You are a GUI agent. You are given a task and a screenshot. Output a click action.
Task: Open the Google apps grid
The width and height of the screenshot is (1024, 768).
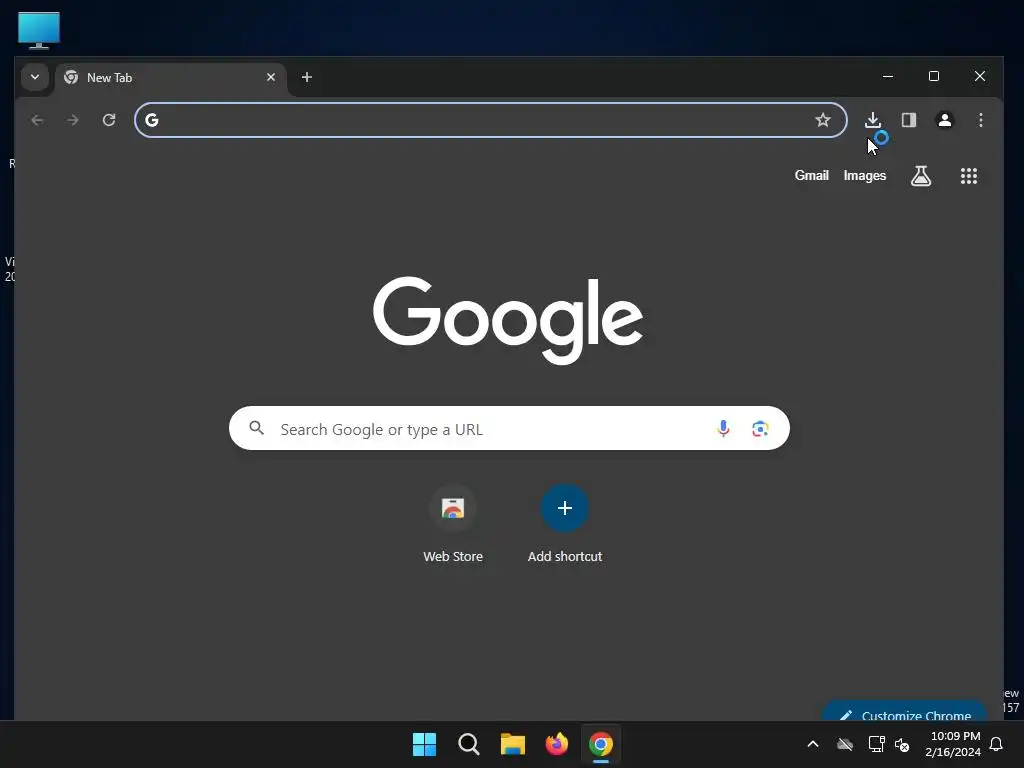(x=968, y=176)
